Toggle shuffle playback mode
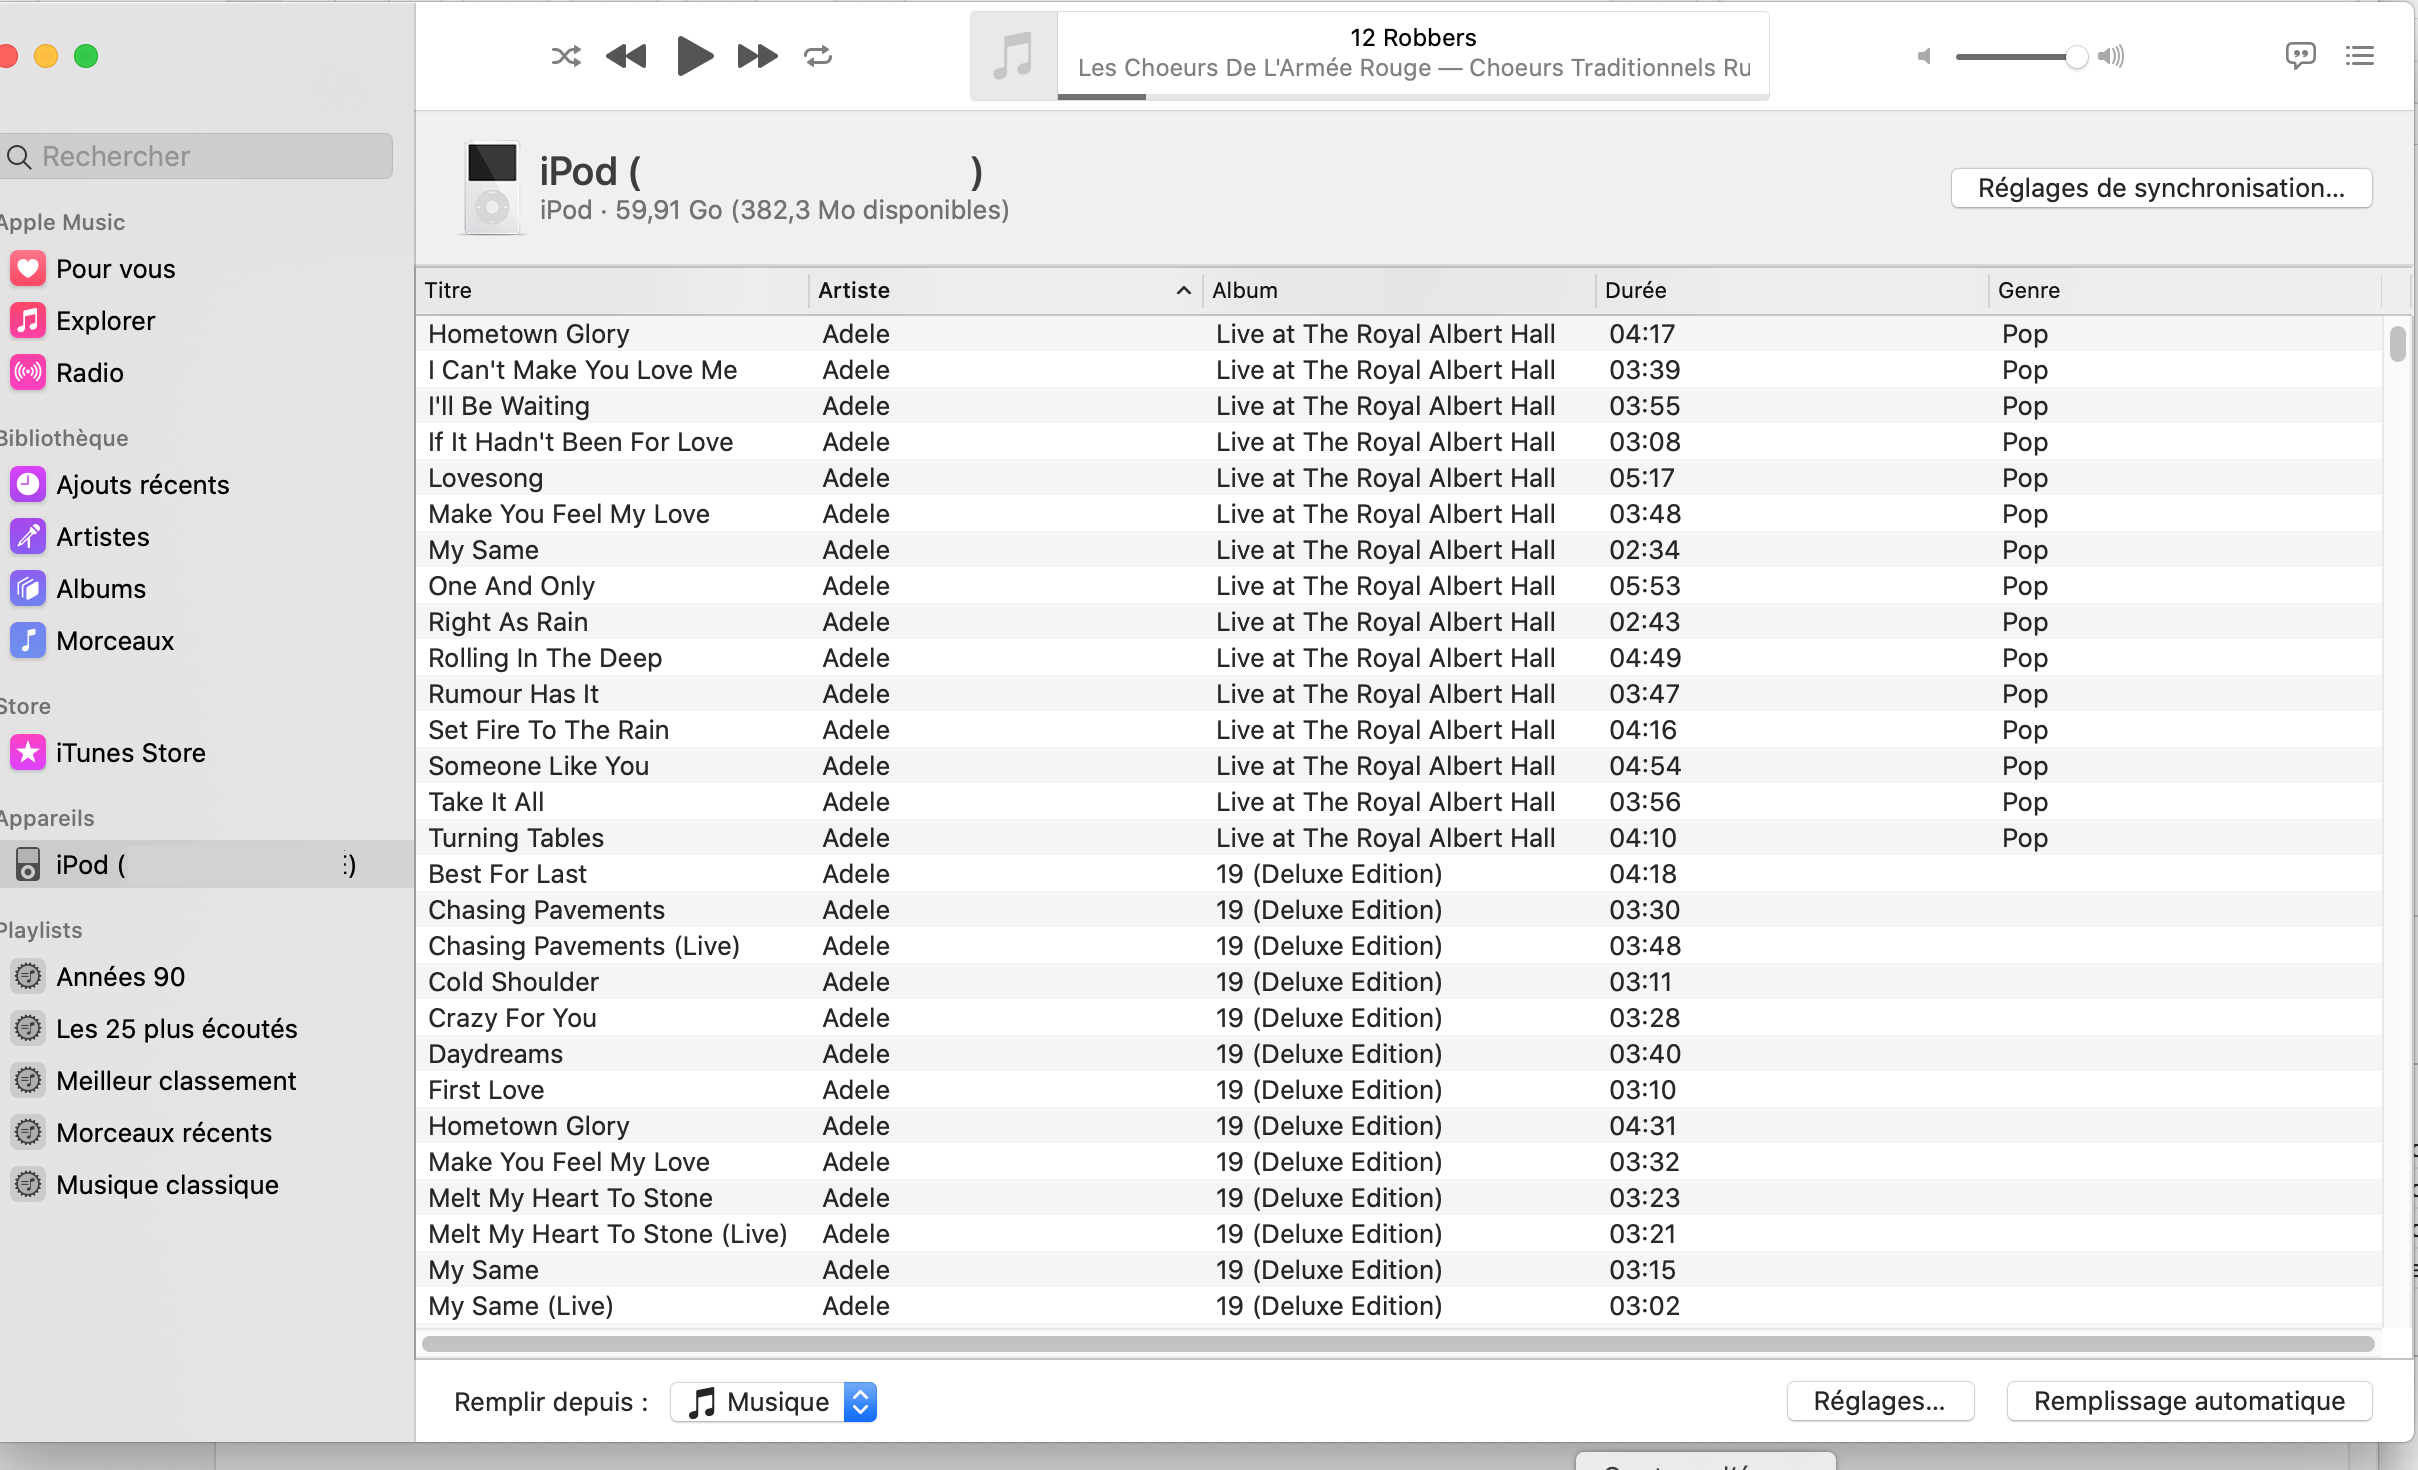 point(566,56)
